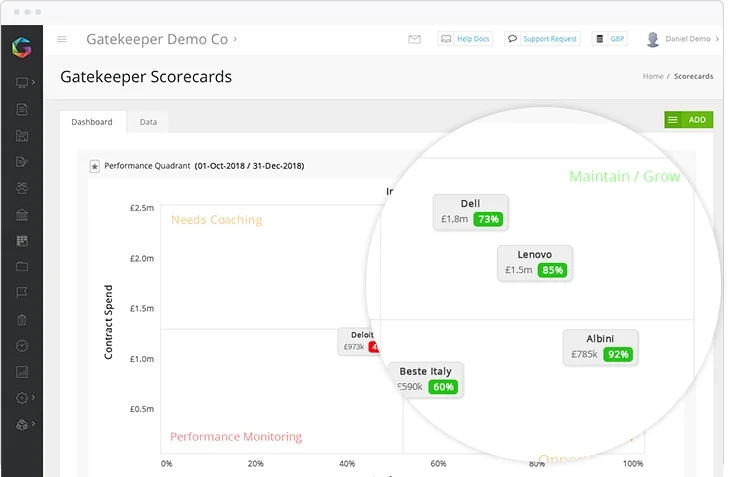The image size is (729, 477).
Task: Click the Performance Quadrant date range text
Action: [x=249, y=166]
